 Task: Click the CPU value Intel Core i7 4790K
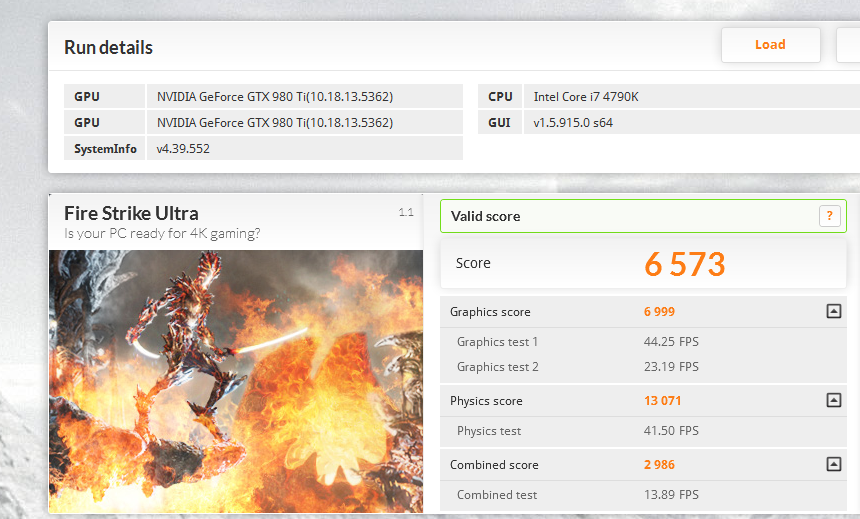tap(586, 97)
